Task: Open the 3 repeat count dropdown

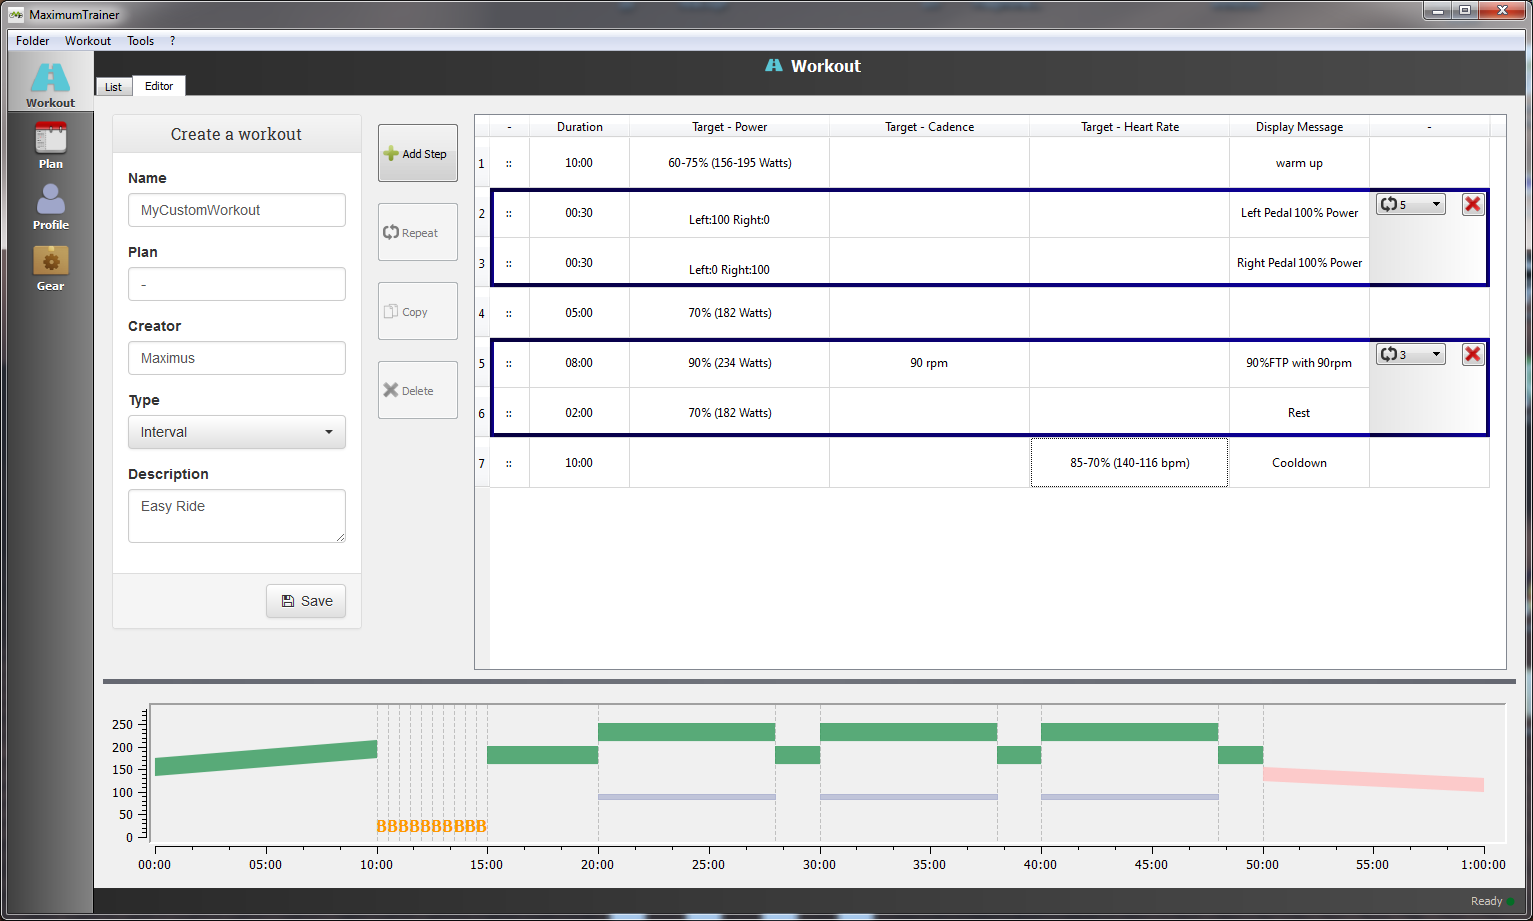Action: point(1411,354)
